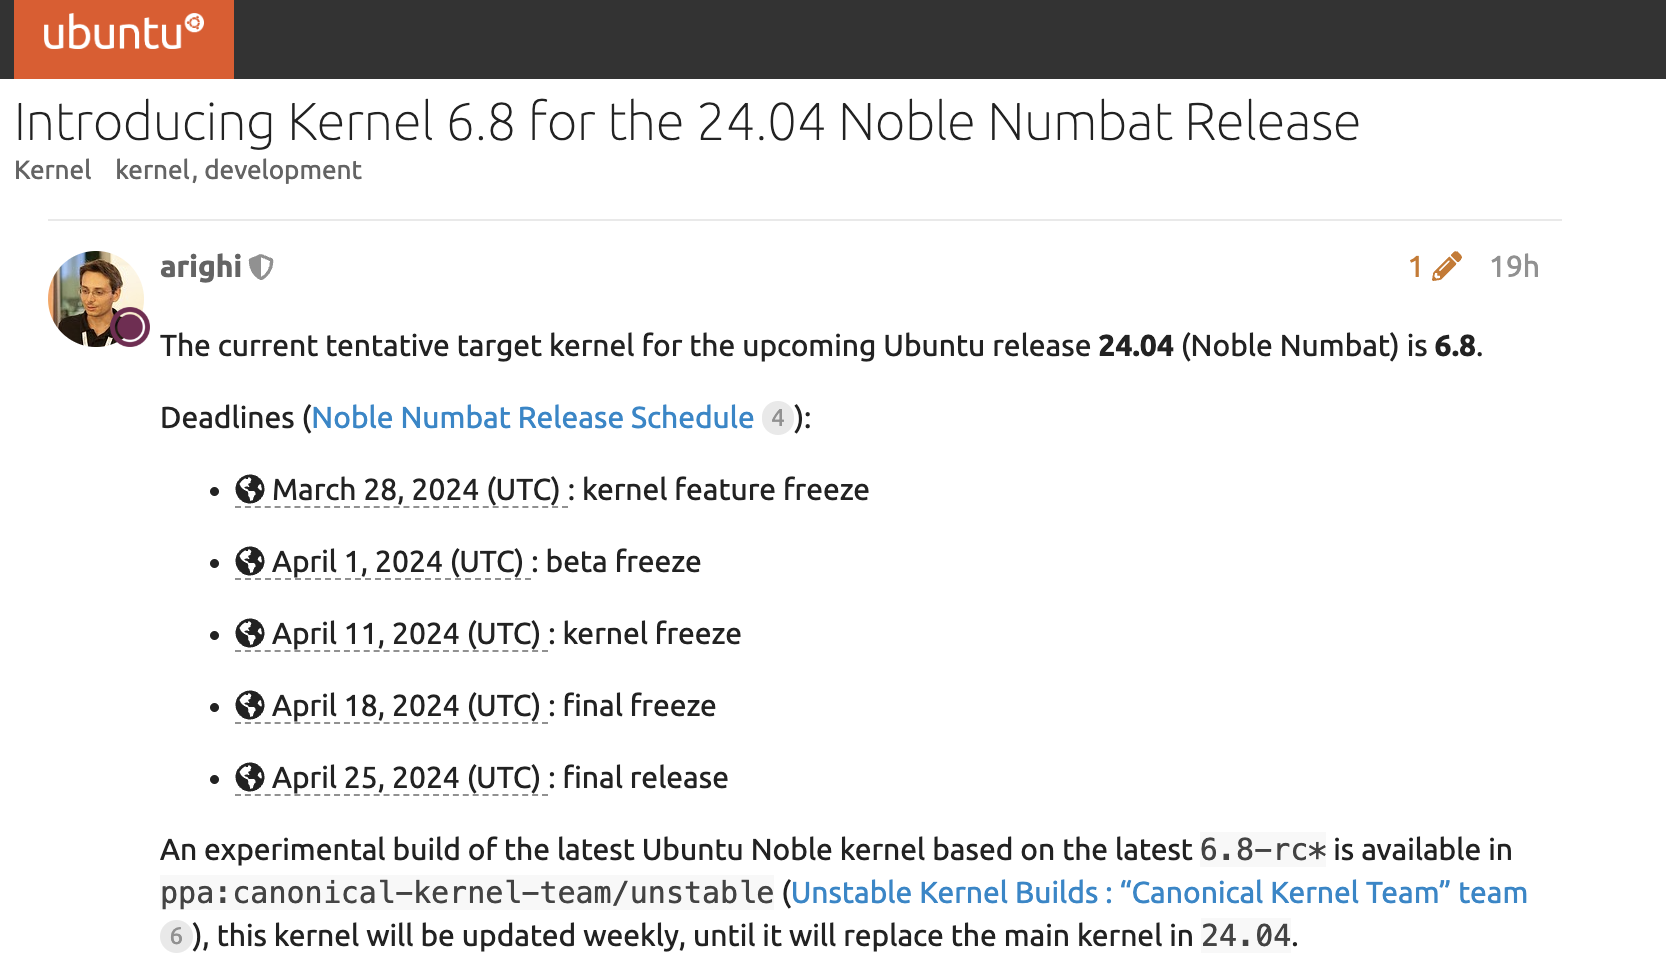Open Unstable Kernel Builds Canonical Kernel Team link
Viewport: 1666px width, 960px height.
[x=1159, y=892]
